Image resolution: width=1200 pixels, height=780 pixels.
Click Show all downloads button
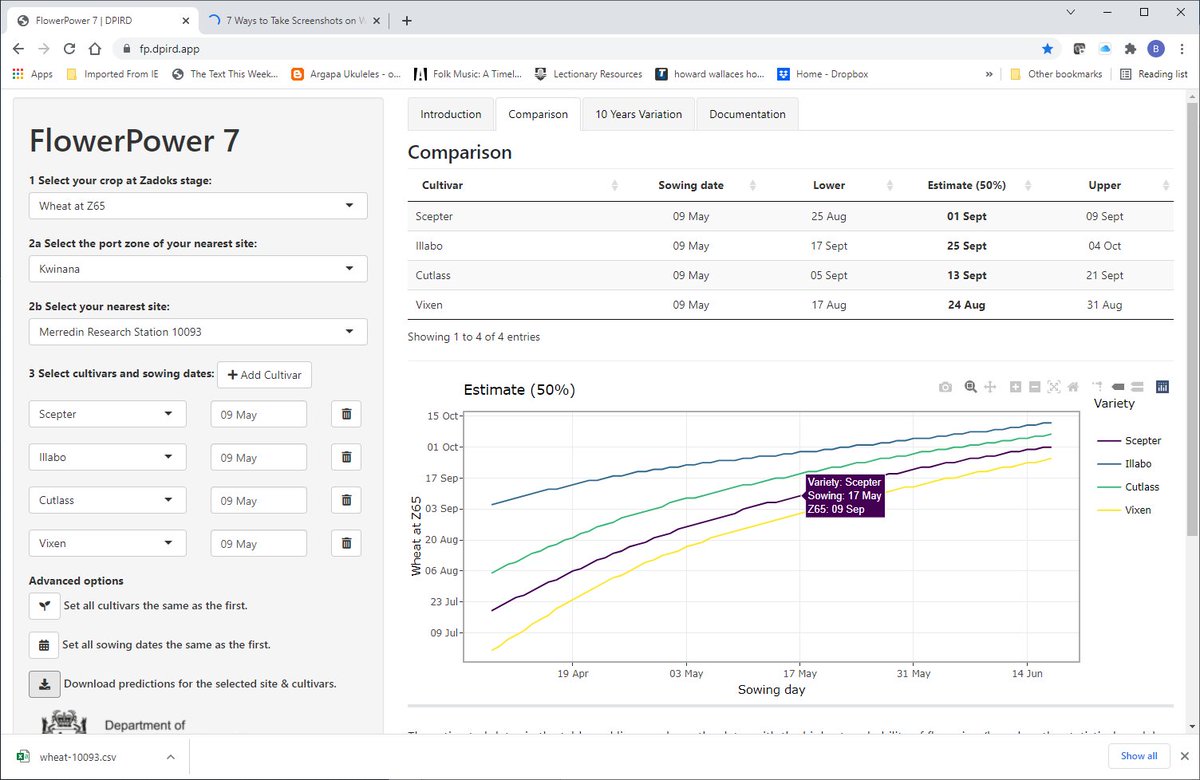(1139, 756)
